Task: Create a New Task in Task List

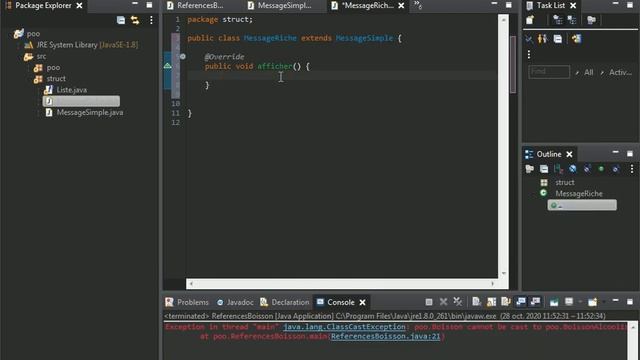Action: point(530,20)
